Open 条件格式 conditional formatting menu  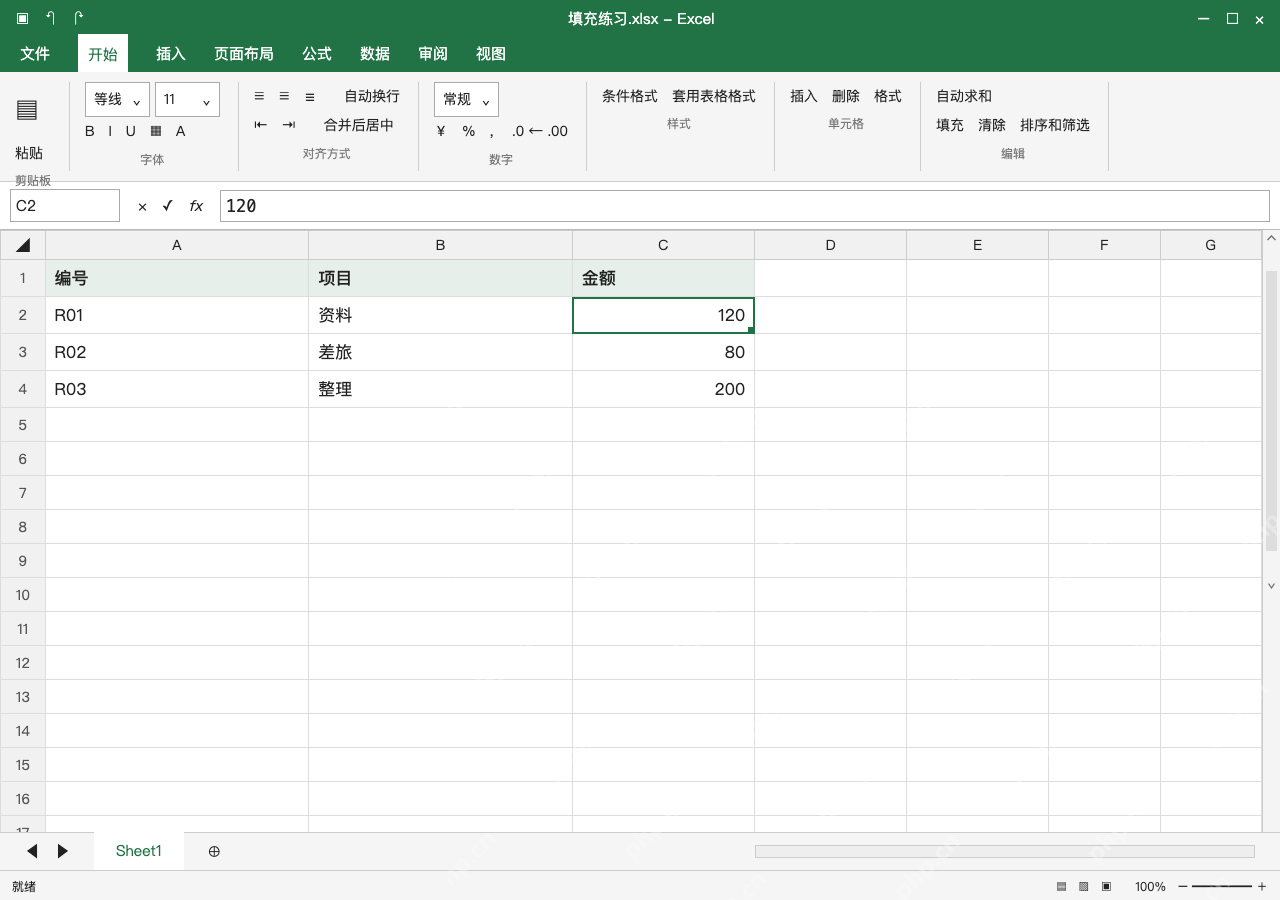pyautogui.click(x=630, y=96)
